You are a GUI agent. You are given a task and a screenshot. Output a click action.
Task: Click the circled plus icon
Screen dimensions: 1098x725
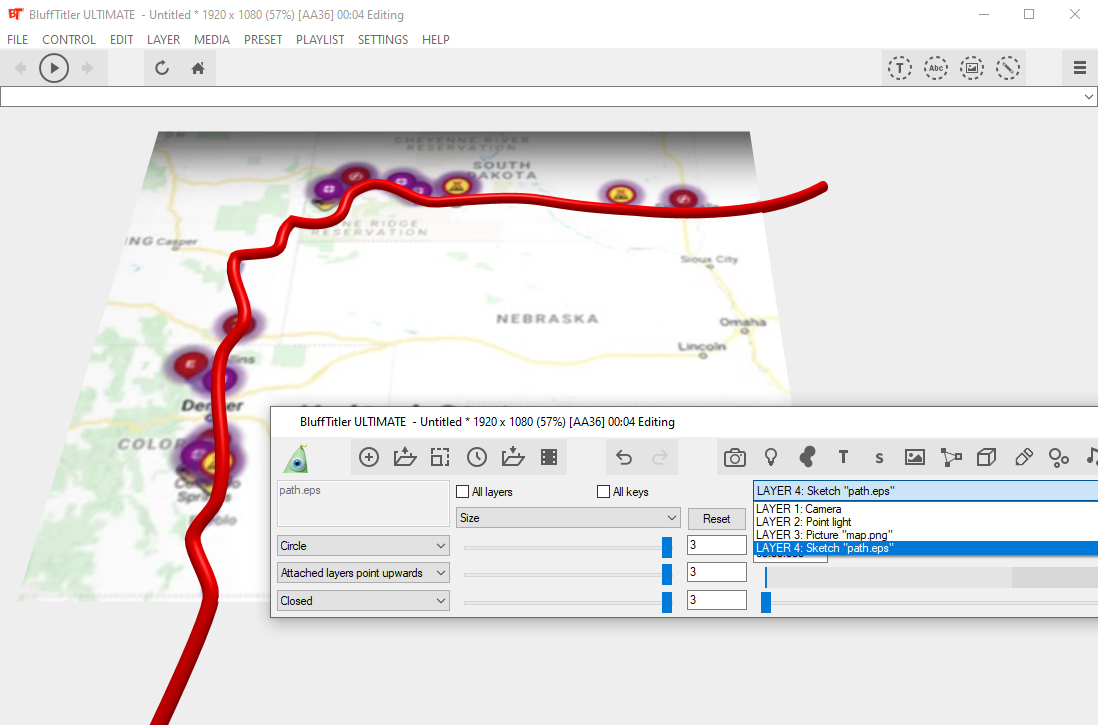tap(369, 457)
